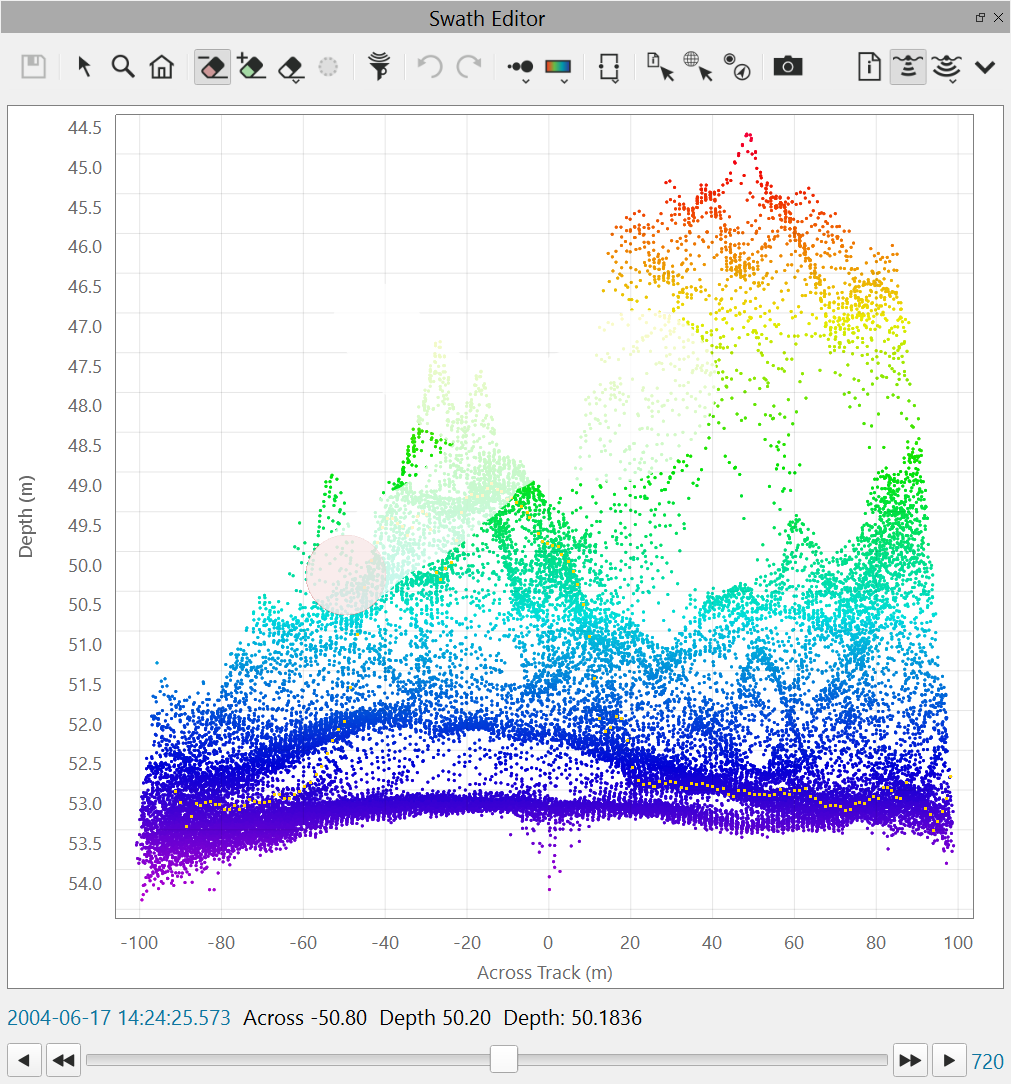Reset view with the home icon

click(162, 66)
